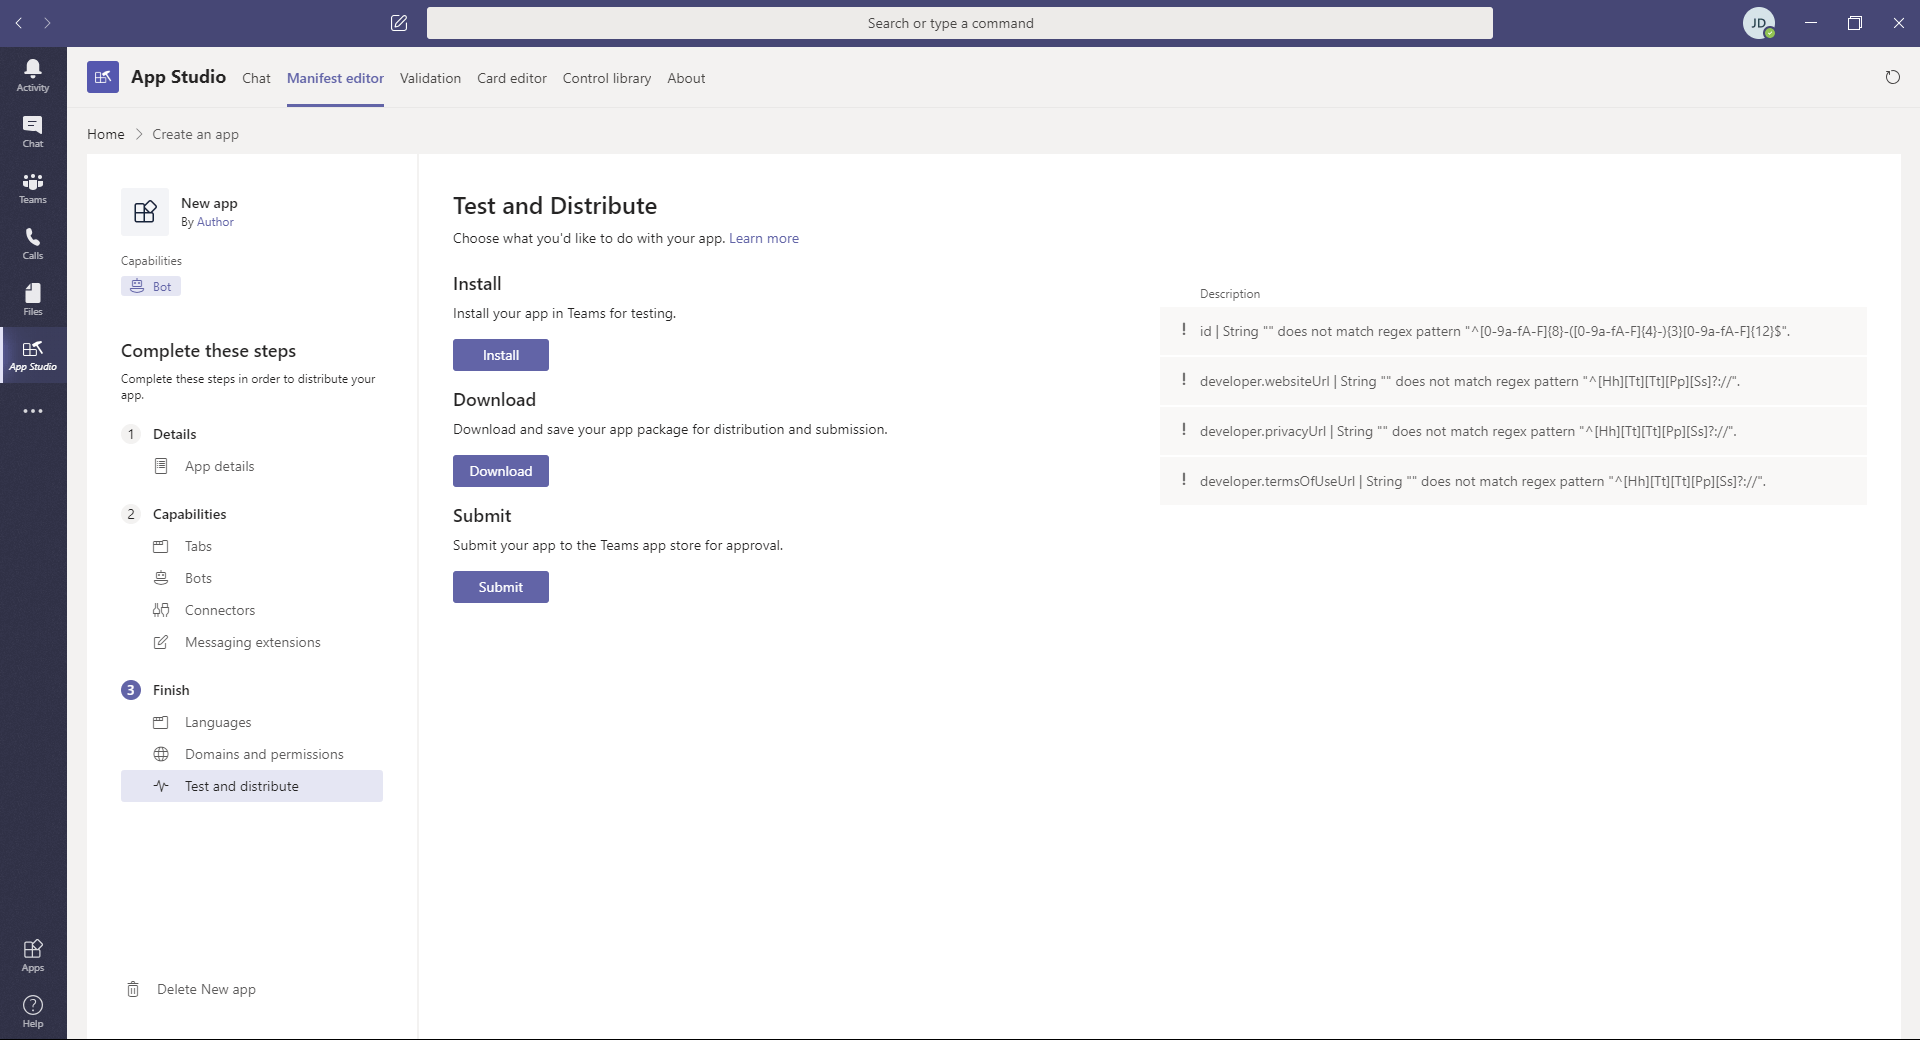Open the Learn more link

pos(763,238)
